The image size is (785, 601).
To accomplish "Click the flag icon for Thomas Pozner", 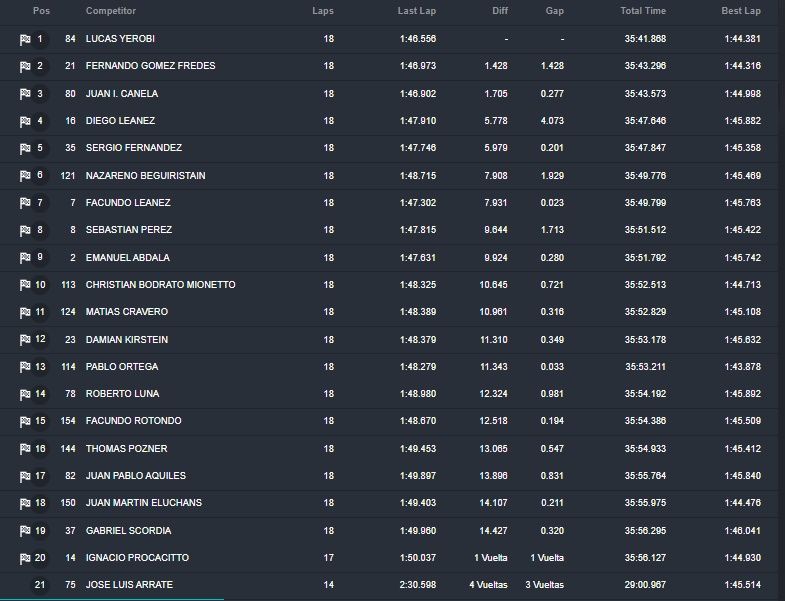I will [25, 449].
